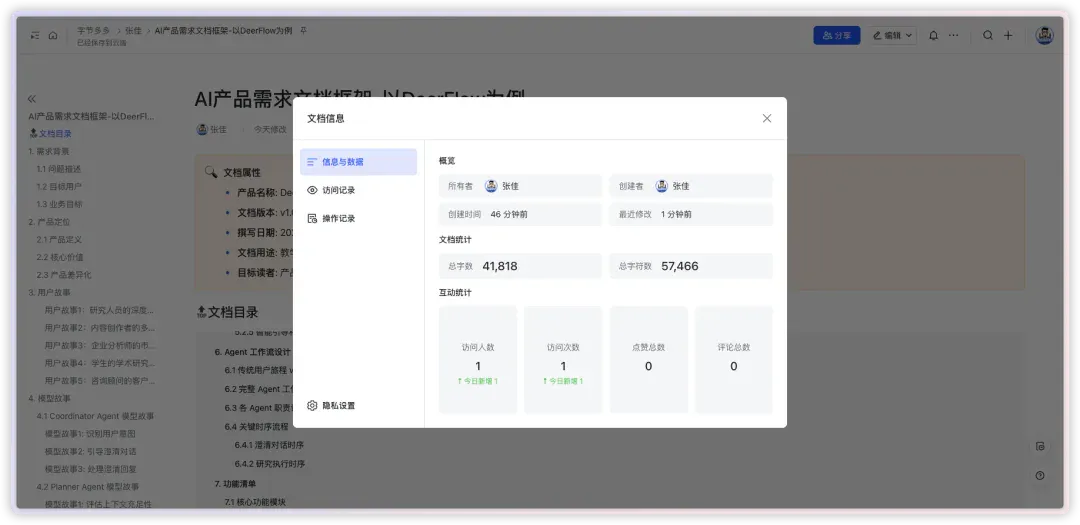This screenshot has height=525, width=1080.
Task: Jump to outline item 2.1 产品定义
Action: 59,239
